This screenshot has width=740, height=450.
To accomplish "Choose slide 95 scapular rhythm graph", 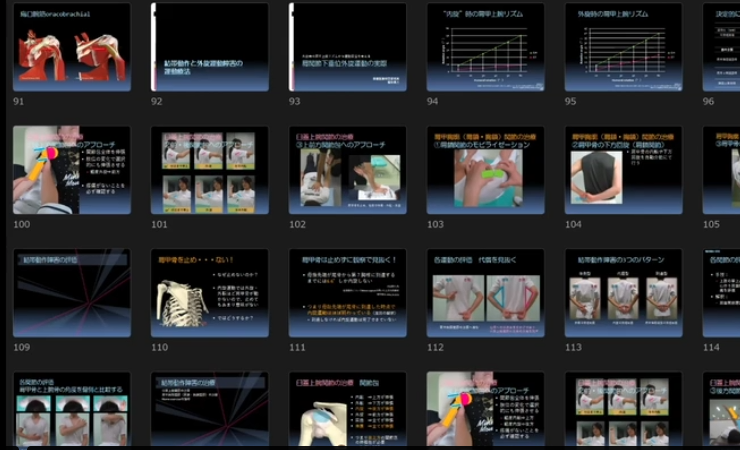I will pos(623,47).
